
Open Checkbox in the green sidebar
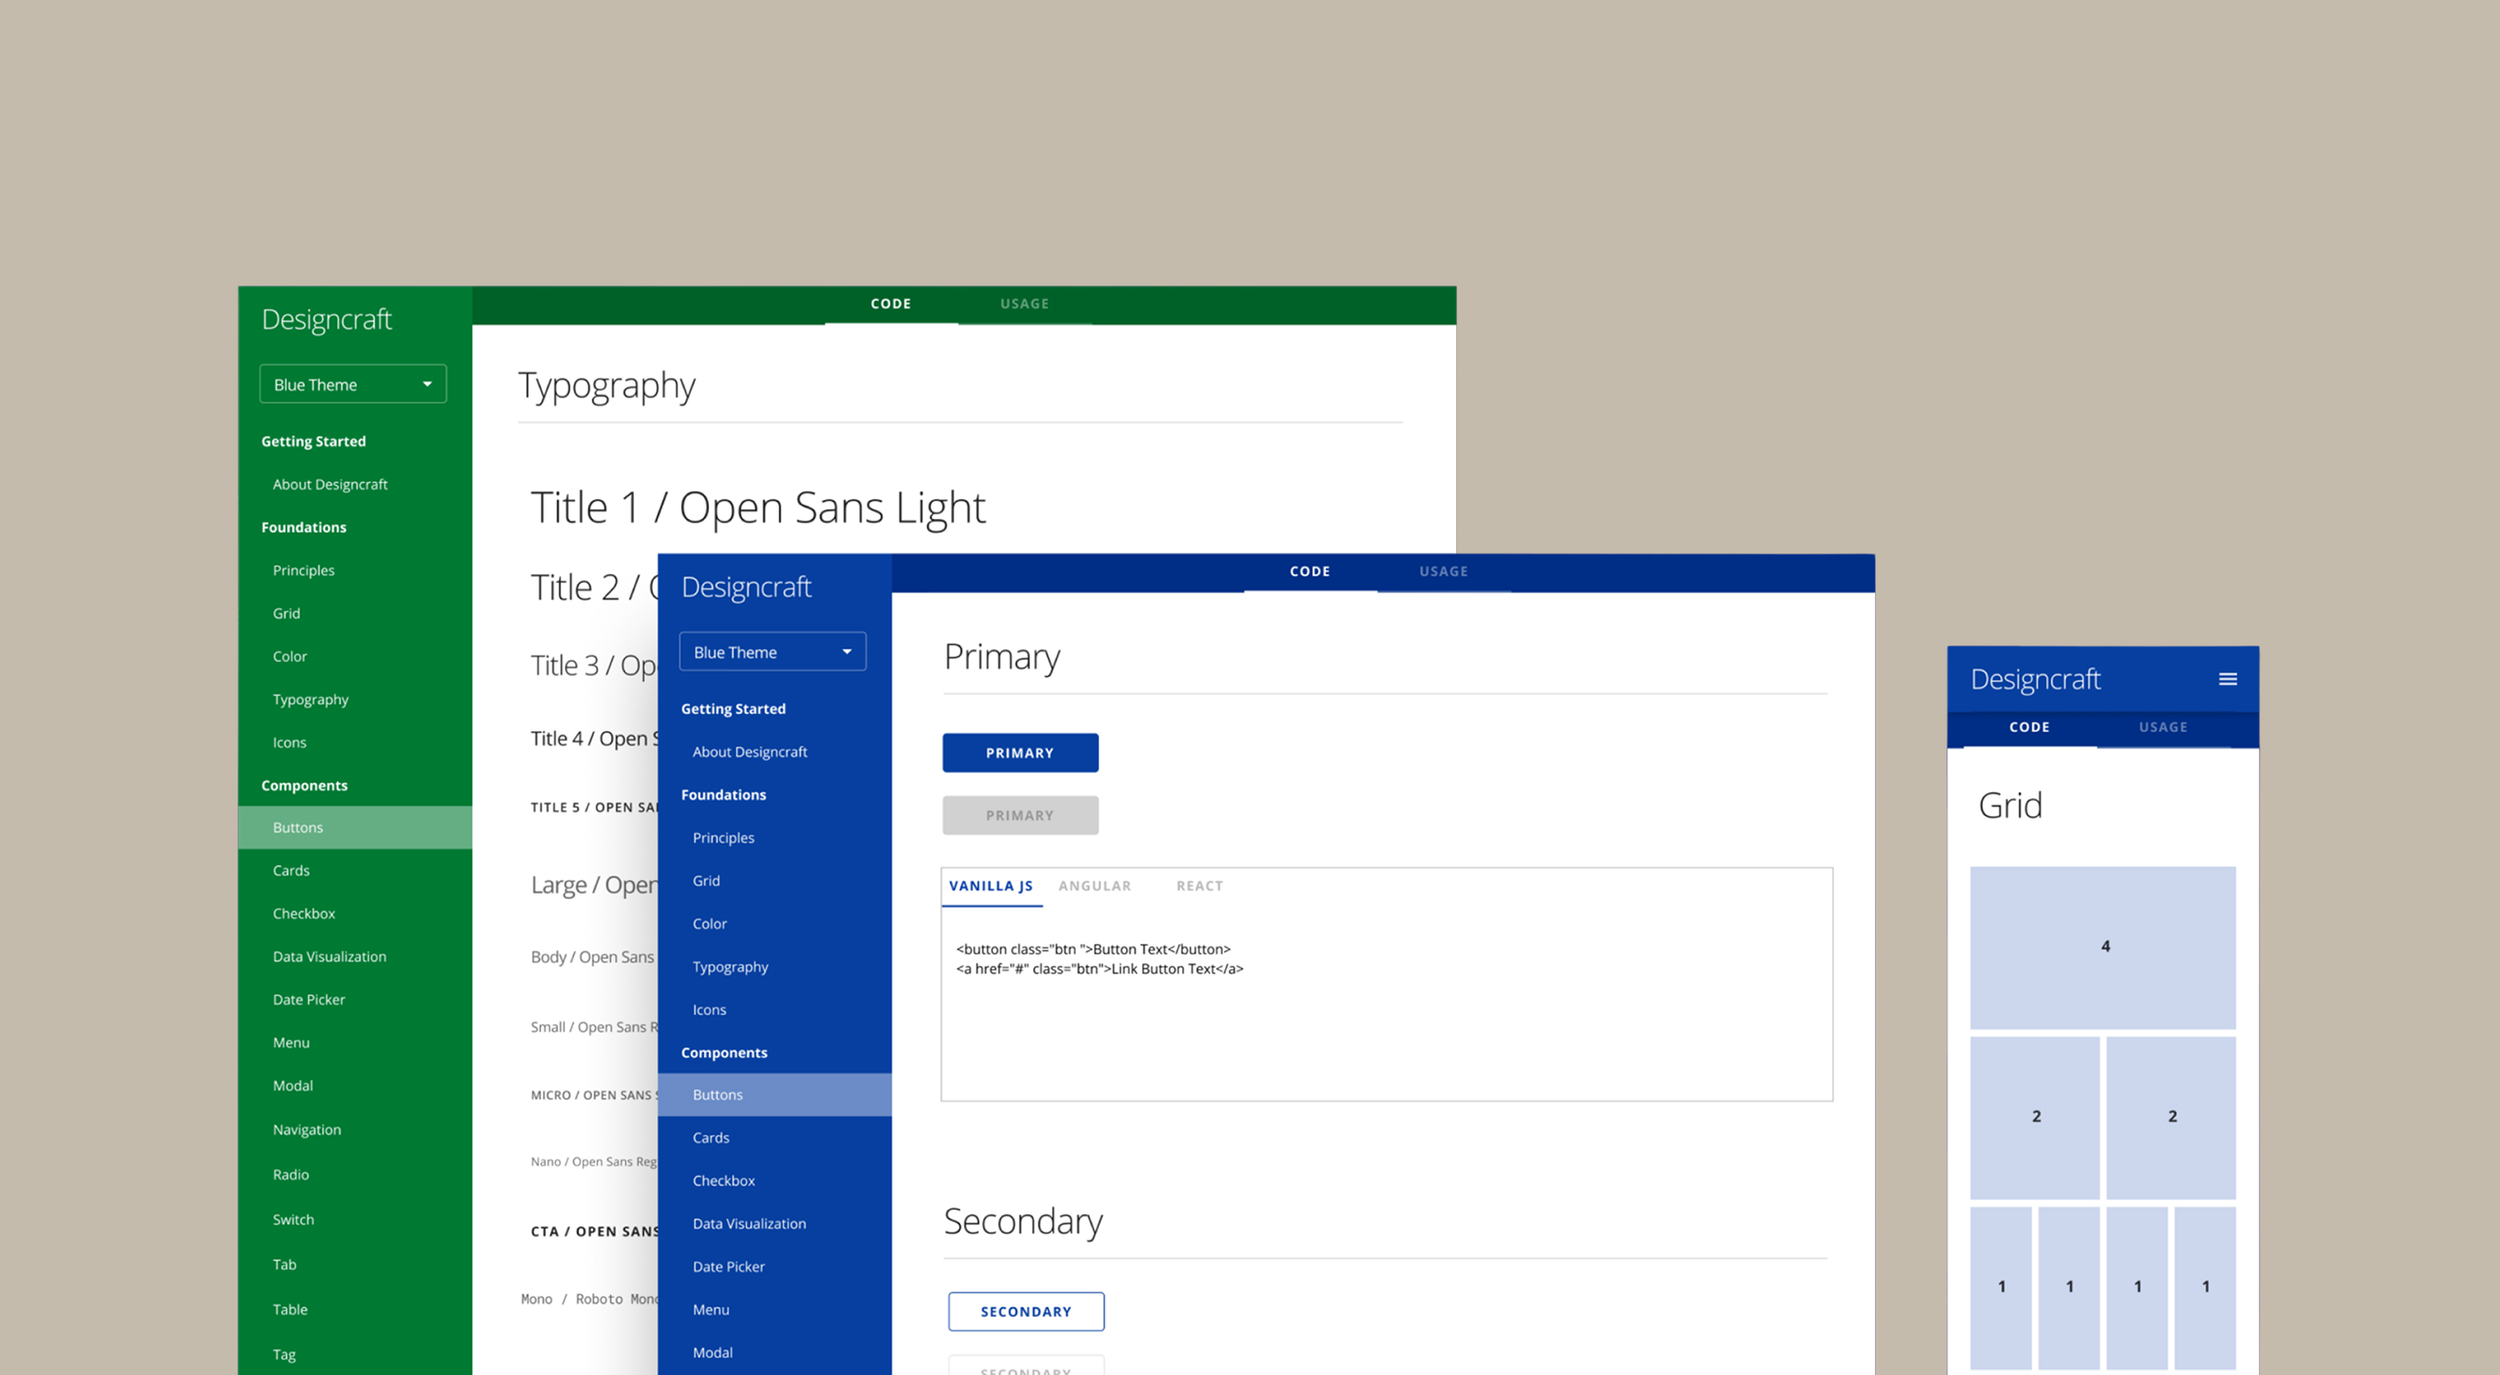(x=304, y=914)
